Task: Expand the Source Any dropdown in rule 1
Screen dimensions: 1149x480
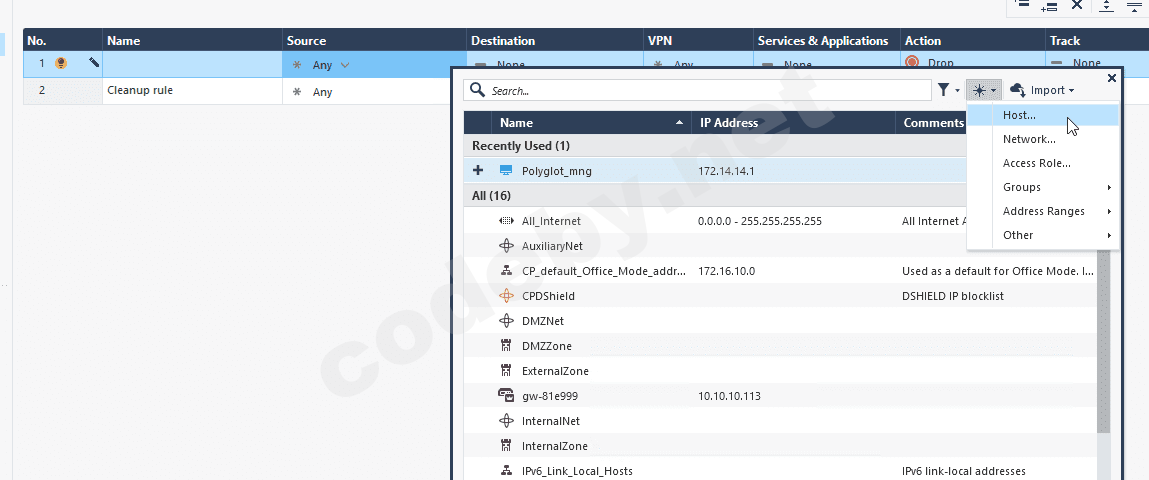Action: point(345,65)
